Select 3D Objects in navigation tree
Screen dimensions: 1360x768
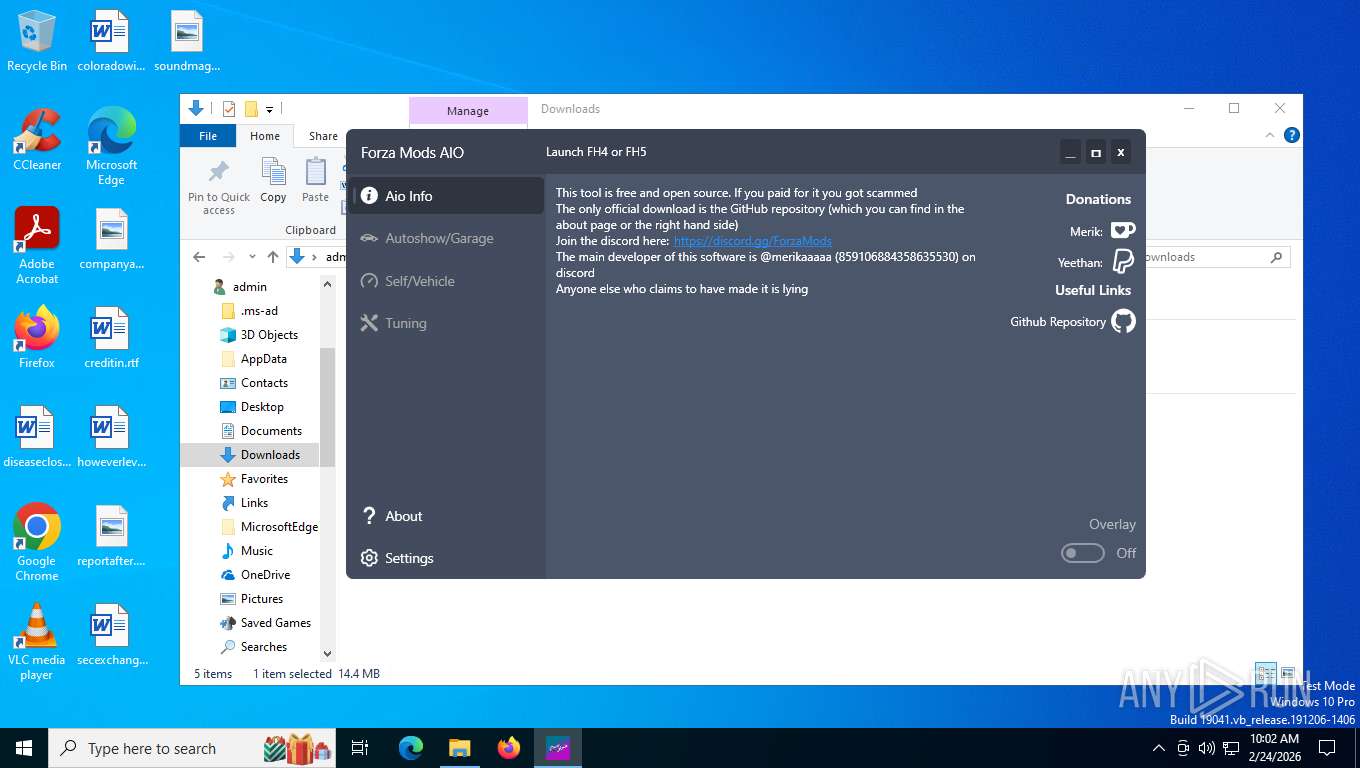pos(269,335)
